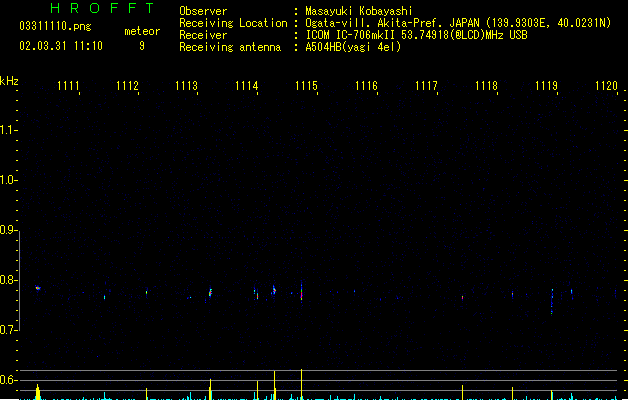The width and height of the screenshot is (629, 400).
Task: Click the 1.0 kHz frequency tick label
Action: [7, 180]
